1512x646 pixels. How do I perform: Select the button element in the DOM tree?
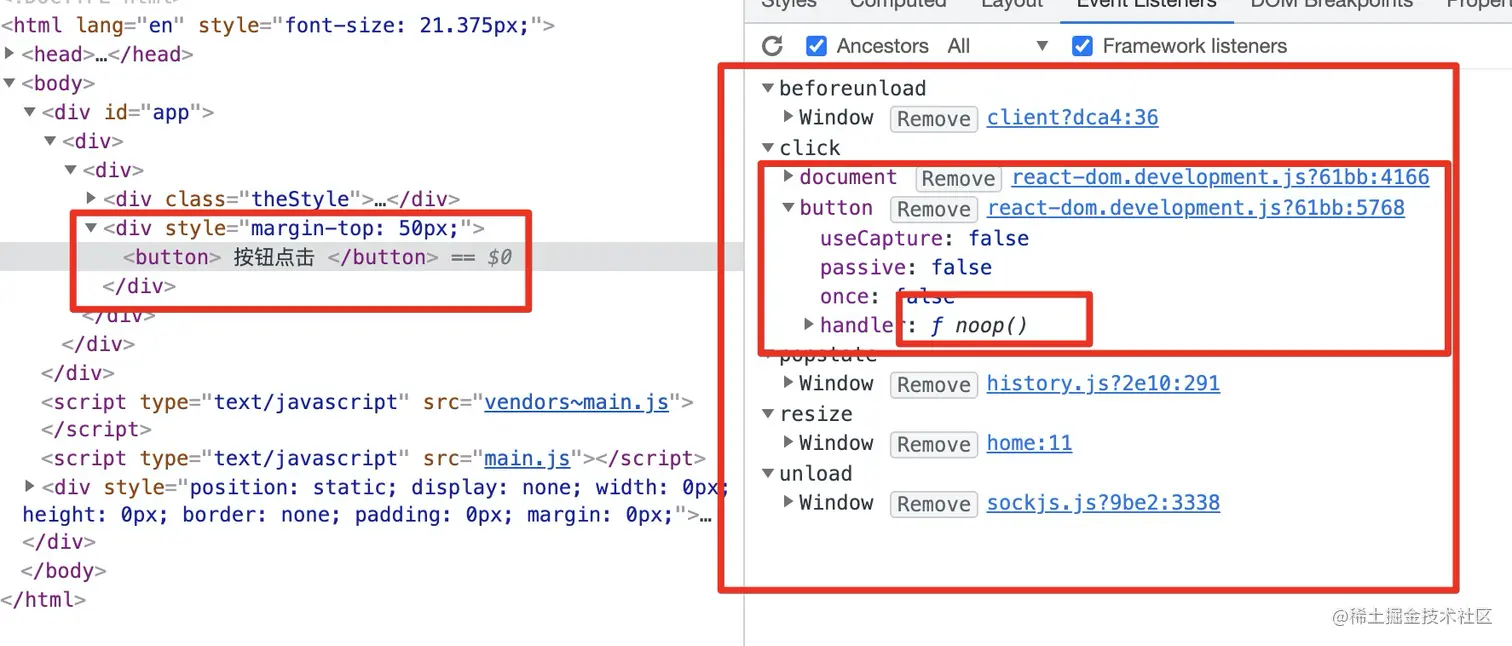click(x=280, y=257)
